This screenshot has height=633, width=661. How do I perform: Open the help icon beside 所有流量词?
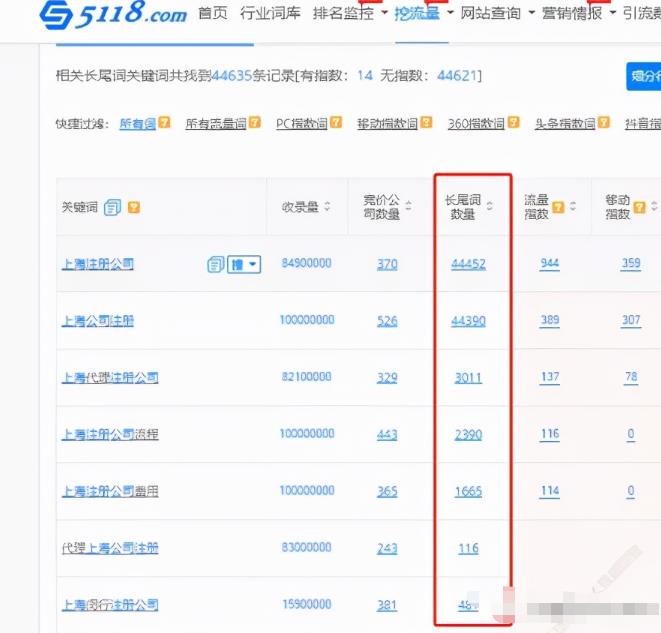(x=254, y=123)
